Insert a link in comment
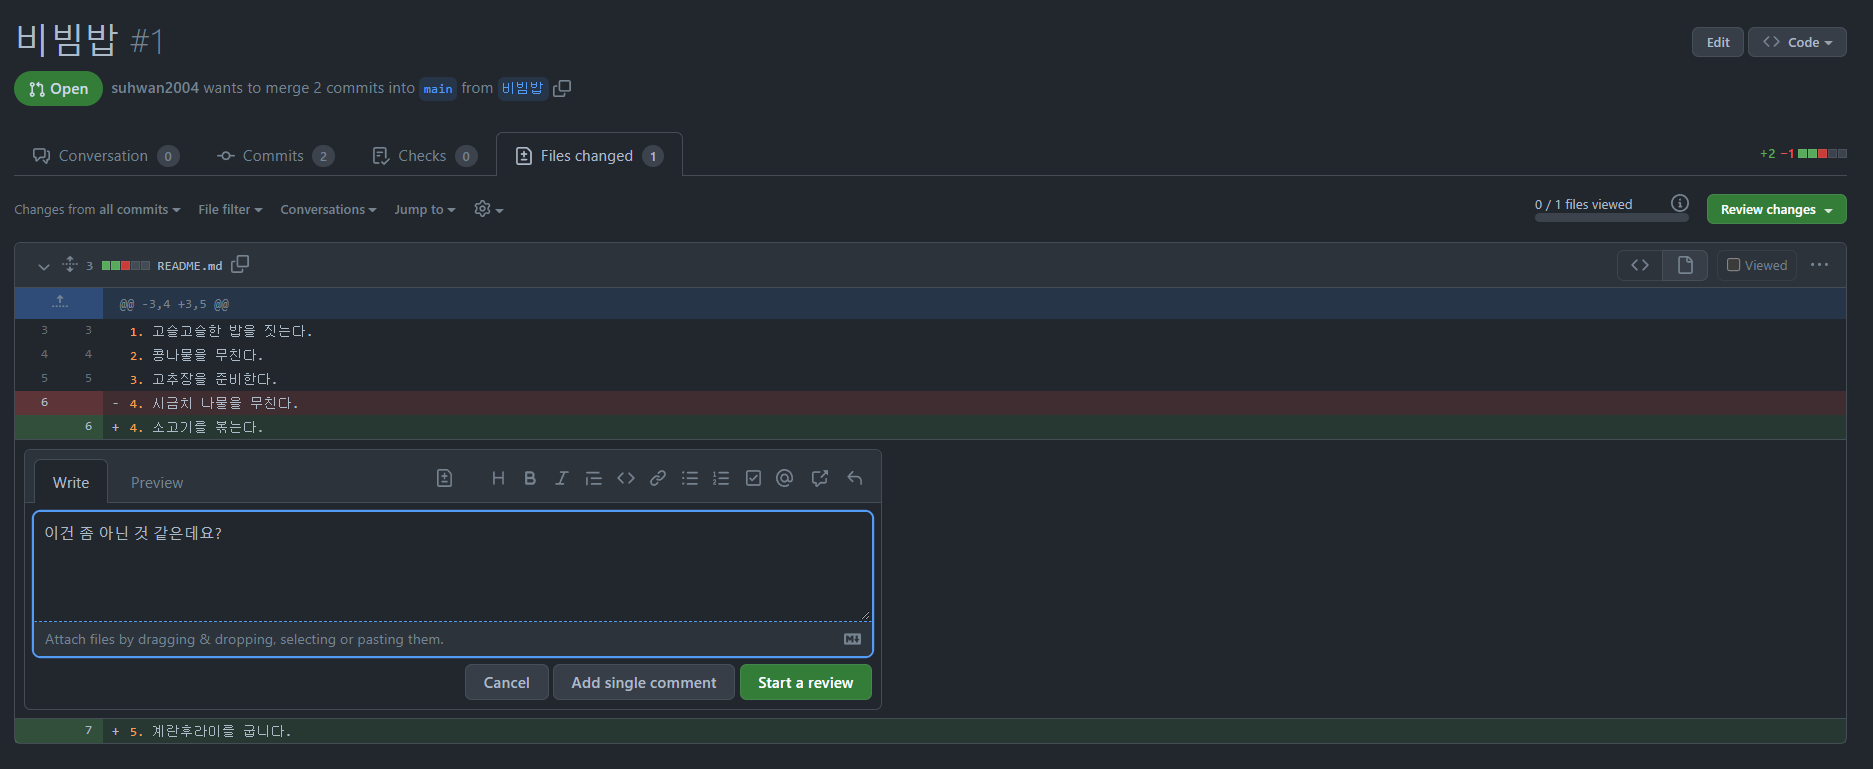Image resolution: width=1873 pixels, height=769 pixels. (658, 479)
